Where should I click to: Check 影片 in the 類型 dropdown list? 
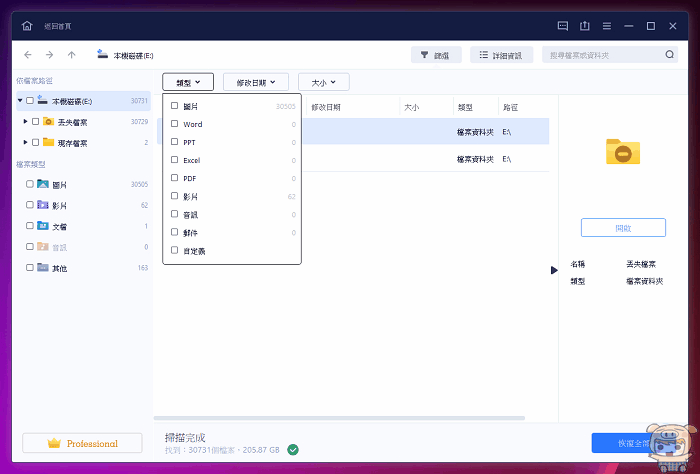pyautogui.click(x=175, y=196)
